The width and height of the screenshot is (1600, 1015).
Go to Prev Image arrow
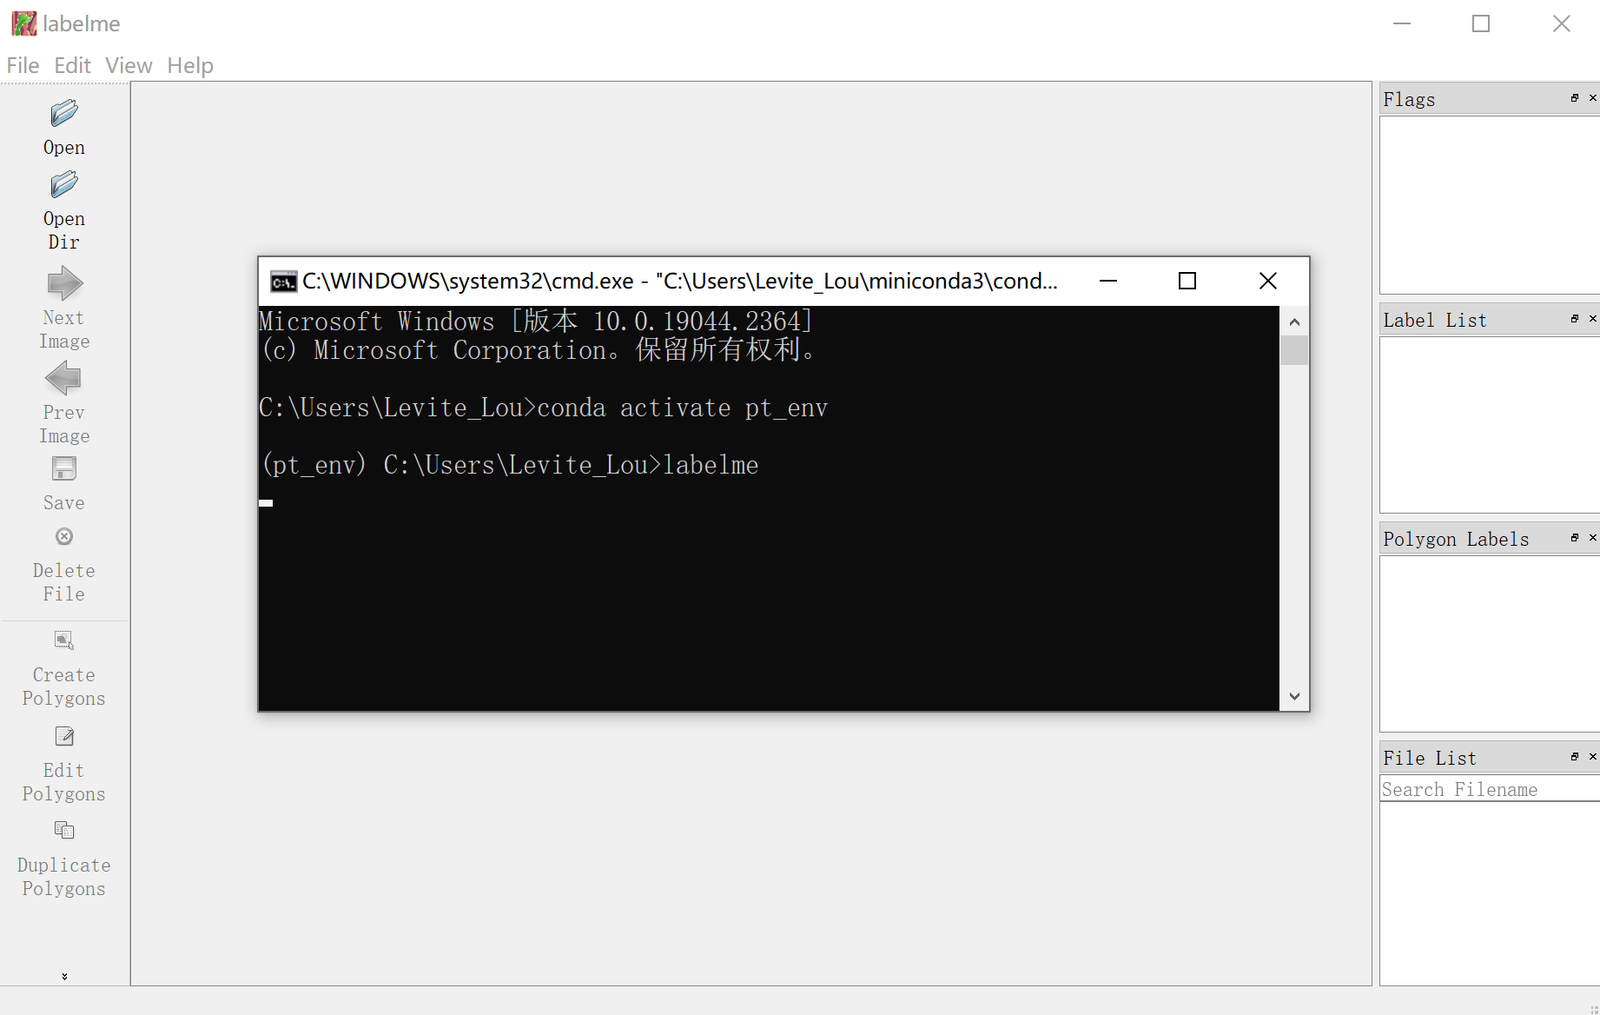tap(64, 379)
